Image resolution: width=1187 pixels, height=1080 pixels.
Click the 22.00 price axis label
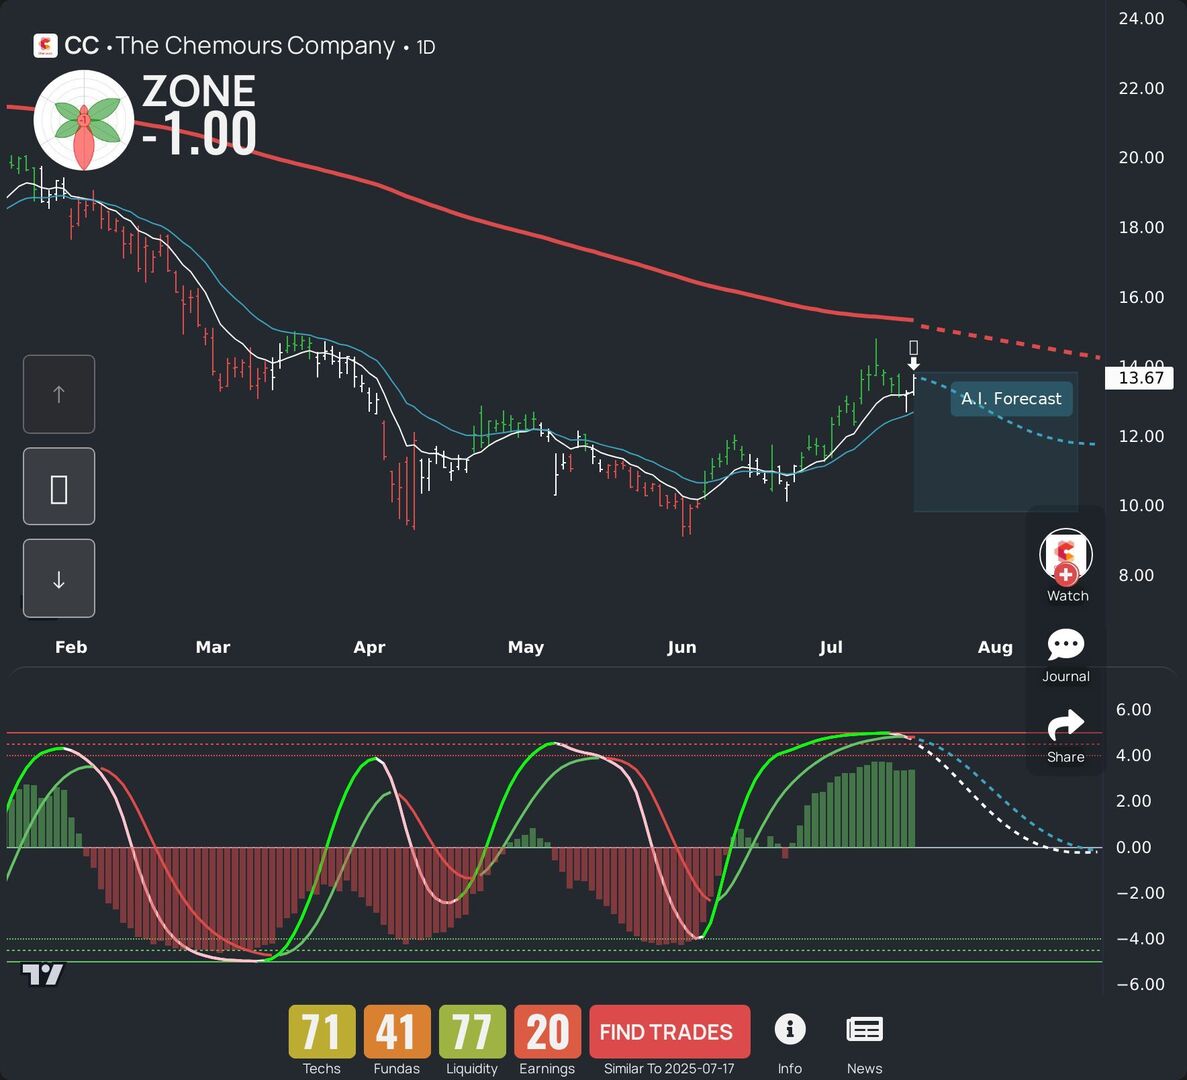(x=1141, y=89)
